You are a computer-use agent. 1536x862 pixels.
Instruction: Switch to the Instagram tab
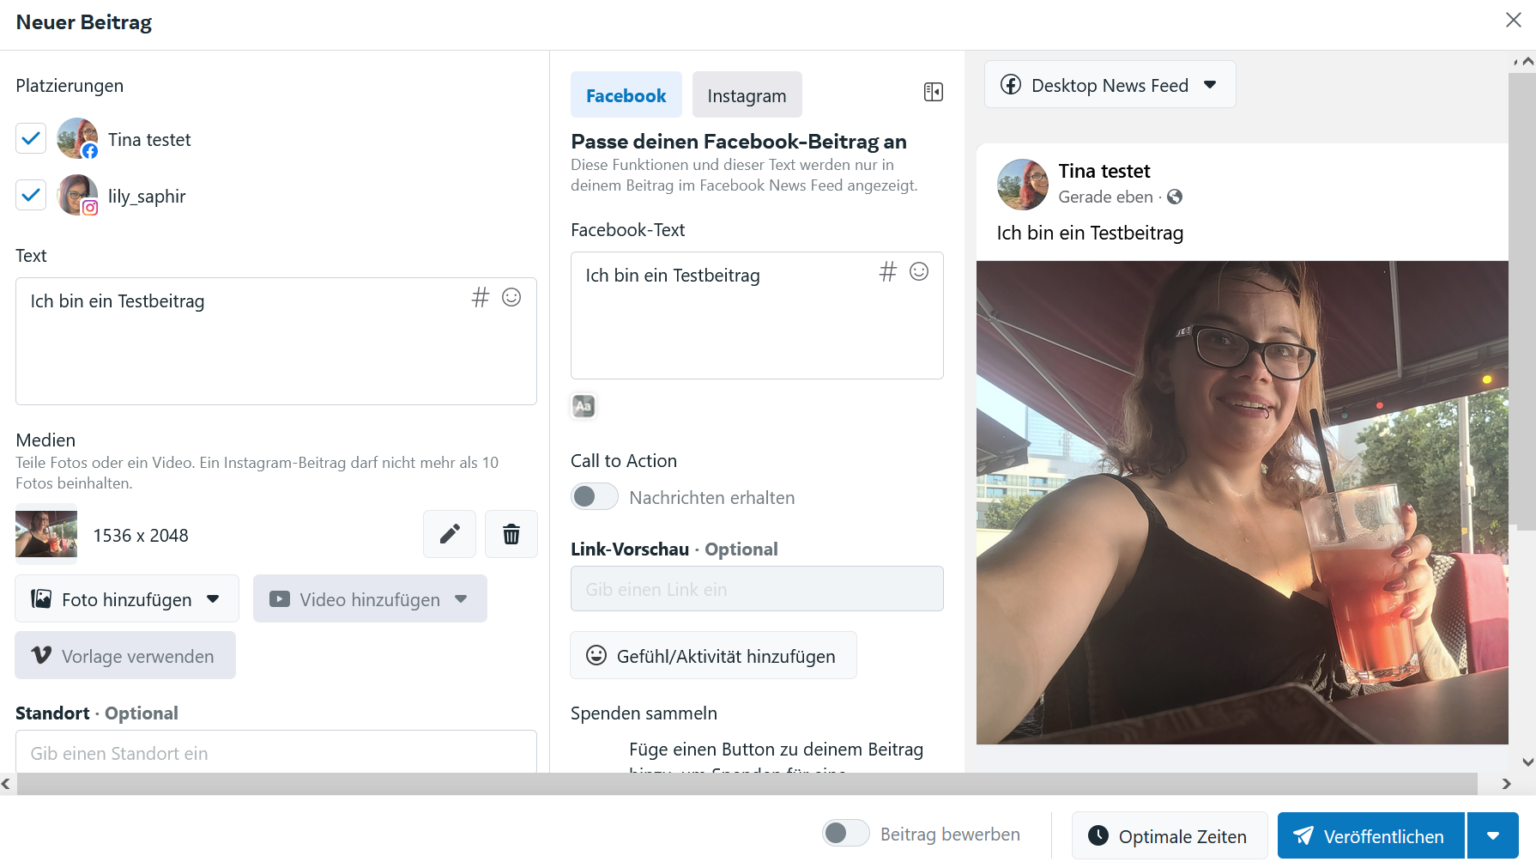coord(746,94)
